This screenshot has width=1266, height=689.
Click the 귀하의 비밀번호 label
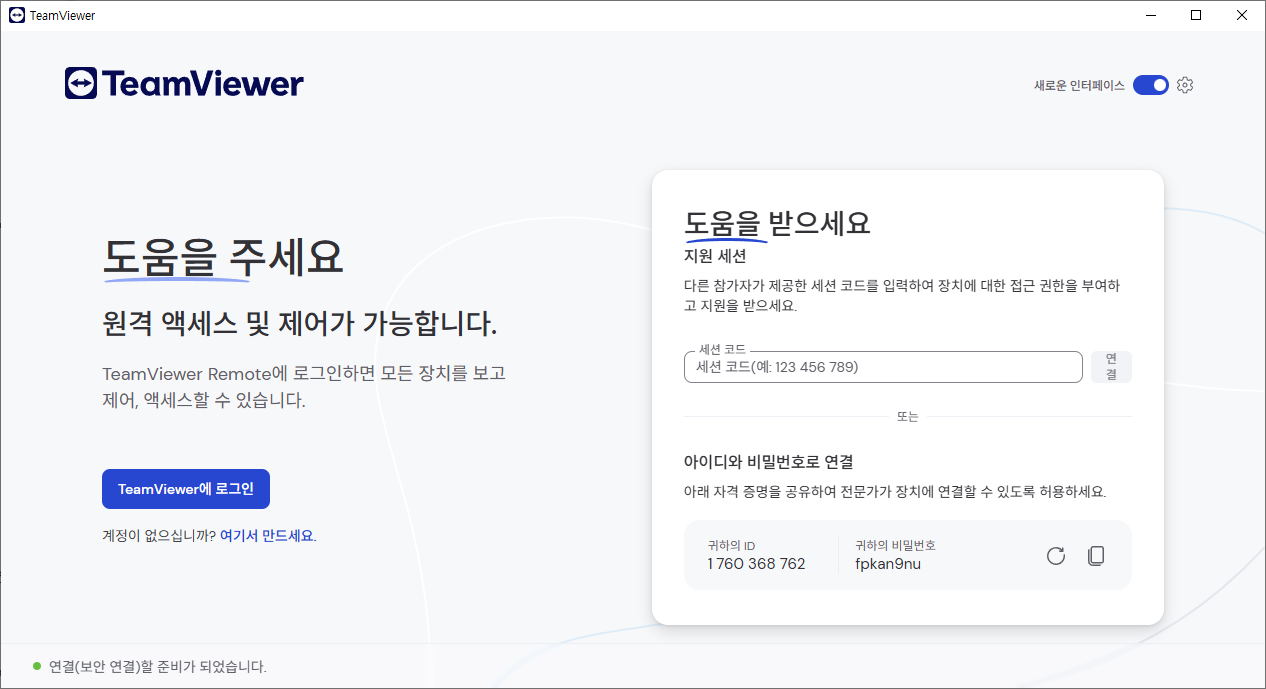(x=895, y=545)
